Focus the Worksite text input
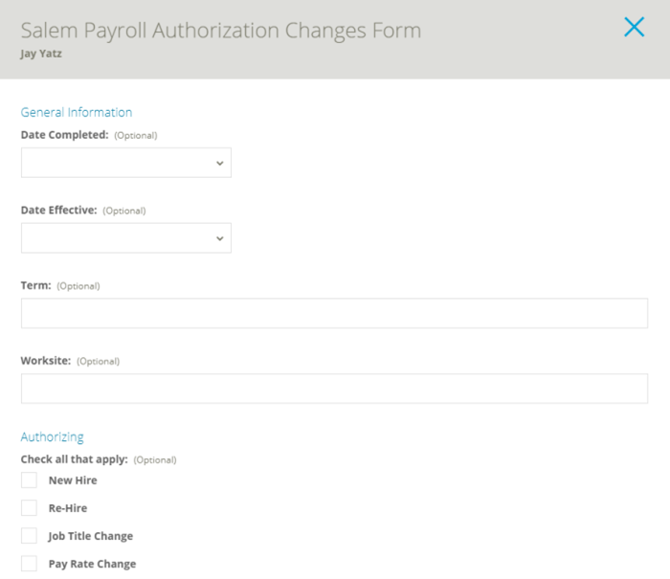Viewport: 670px width, 579px height. 334,388
